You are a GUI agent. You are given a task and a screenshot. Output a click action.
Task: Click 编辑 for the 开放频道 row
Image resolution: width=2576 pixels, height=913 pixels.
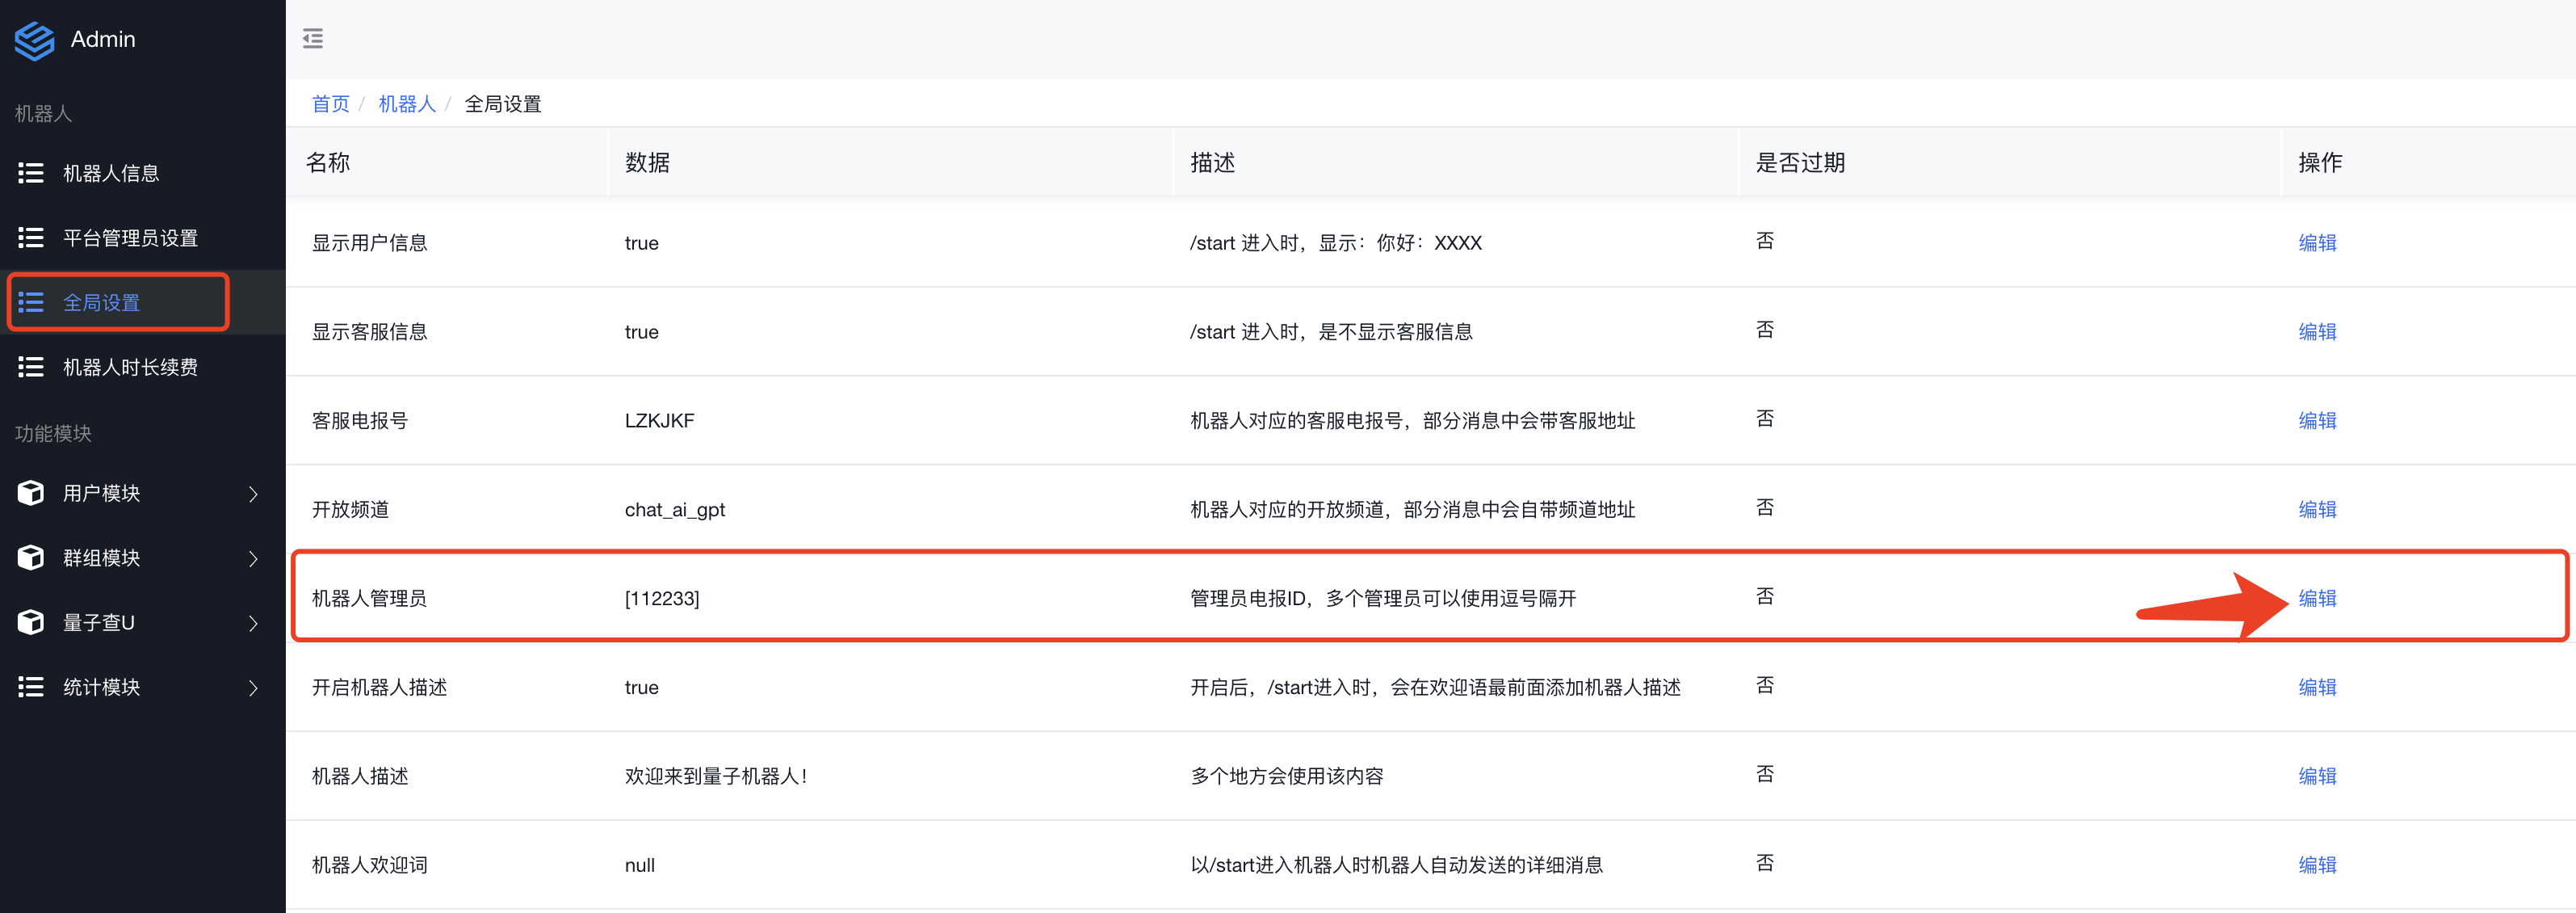pyautogui.click(x=2316, y=510)
